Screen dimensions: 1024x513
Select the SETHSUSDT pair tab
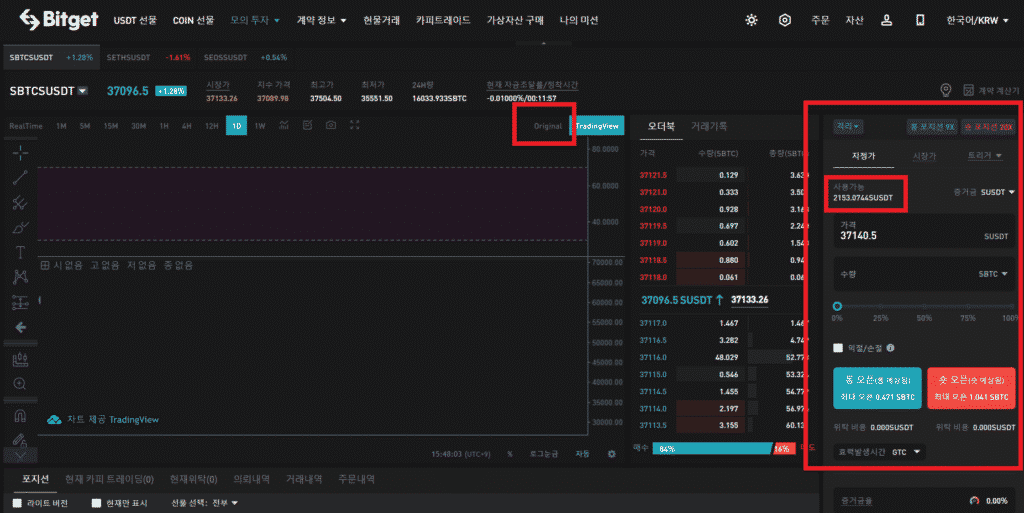(x=148, y=57)
